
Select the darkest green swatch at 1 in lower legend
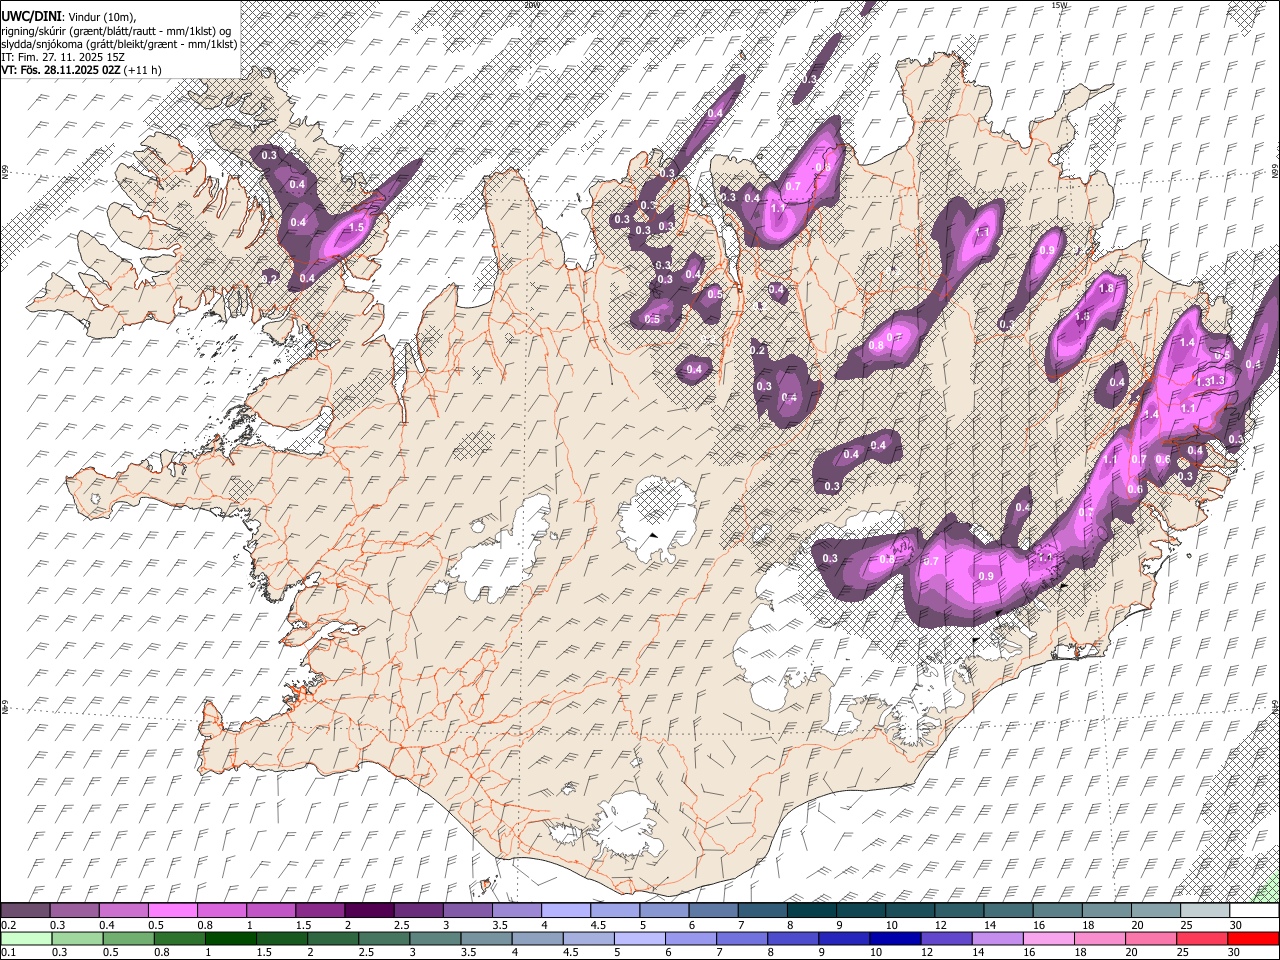(231, 938)
